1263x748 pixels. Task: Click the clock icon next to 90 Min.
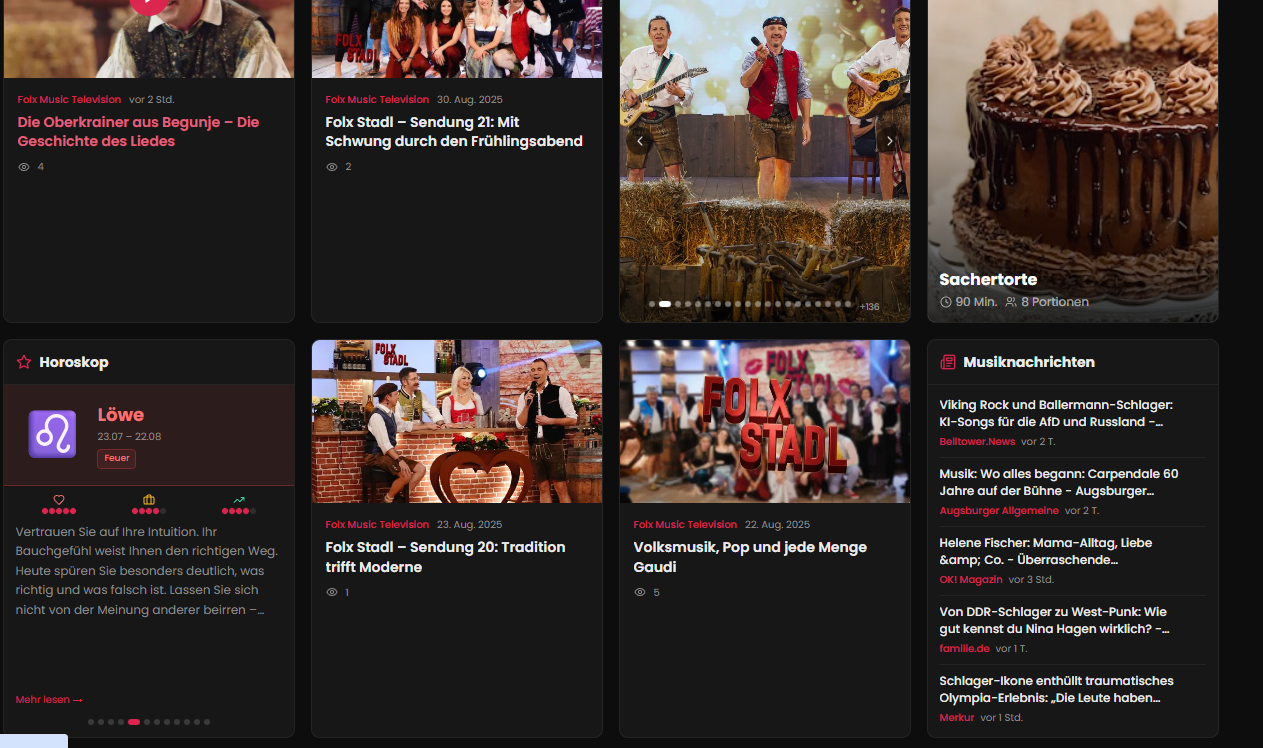click(946, 302)
